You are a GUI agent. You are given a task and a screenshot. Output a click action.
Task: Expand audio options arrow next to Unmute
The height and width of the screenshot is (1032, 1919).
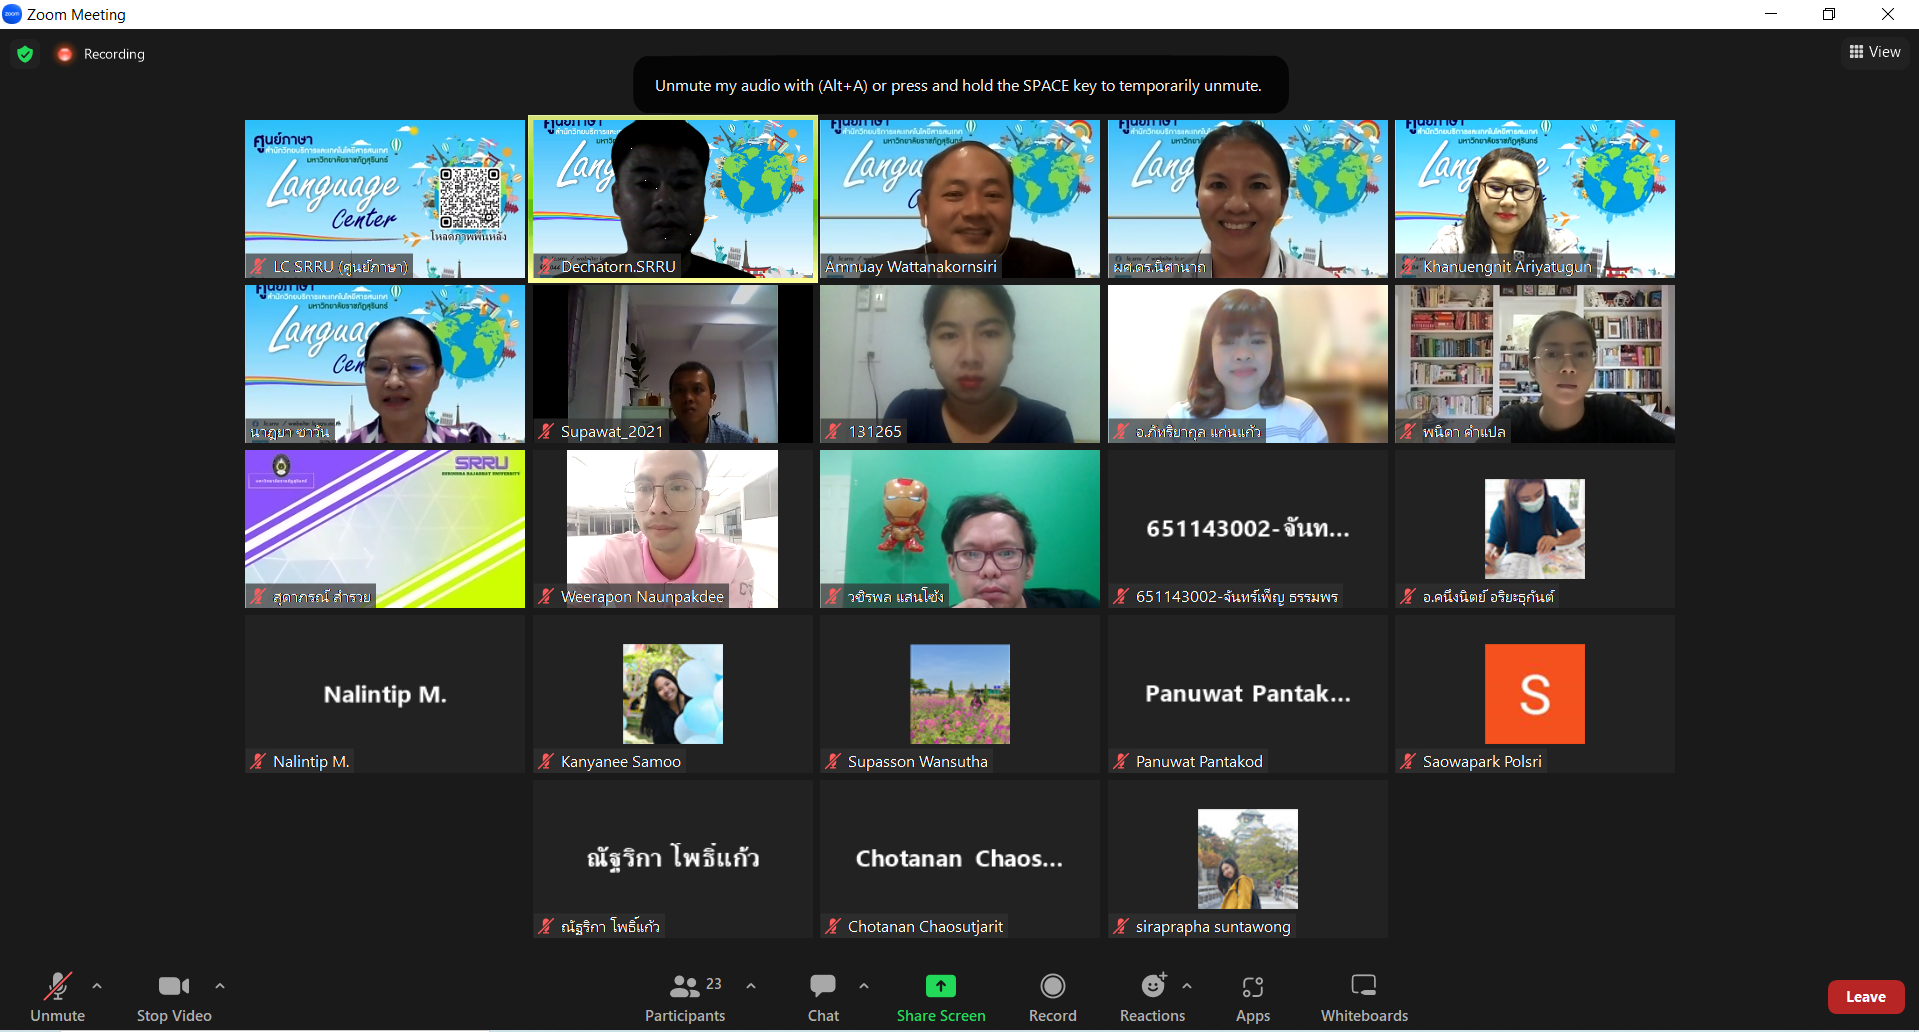click(97, 986)
